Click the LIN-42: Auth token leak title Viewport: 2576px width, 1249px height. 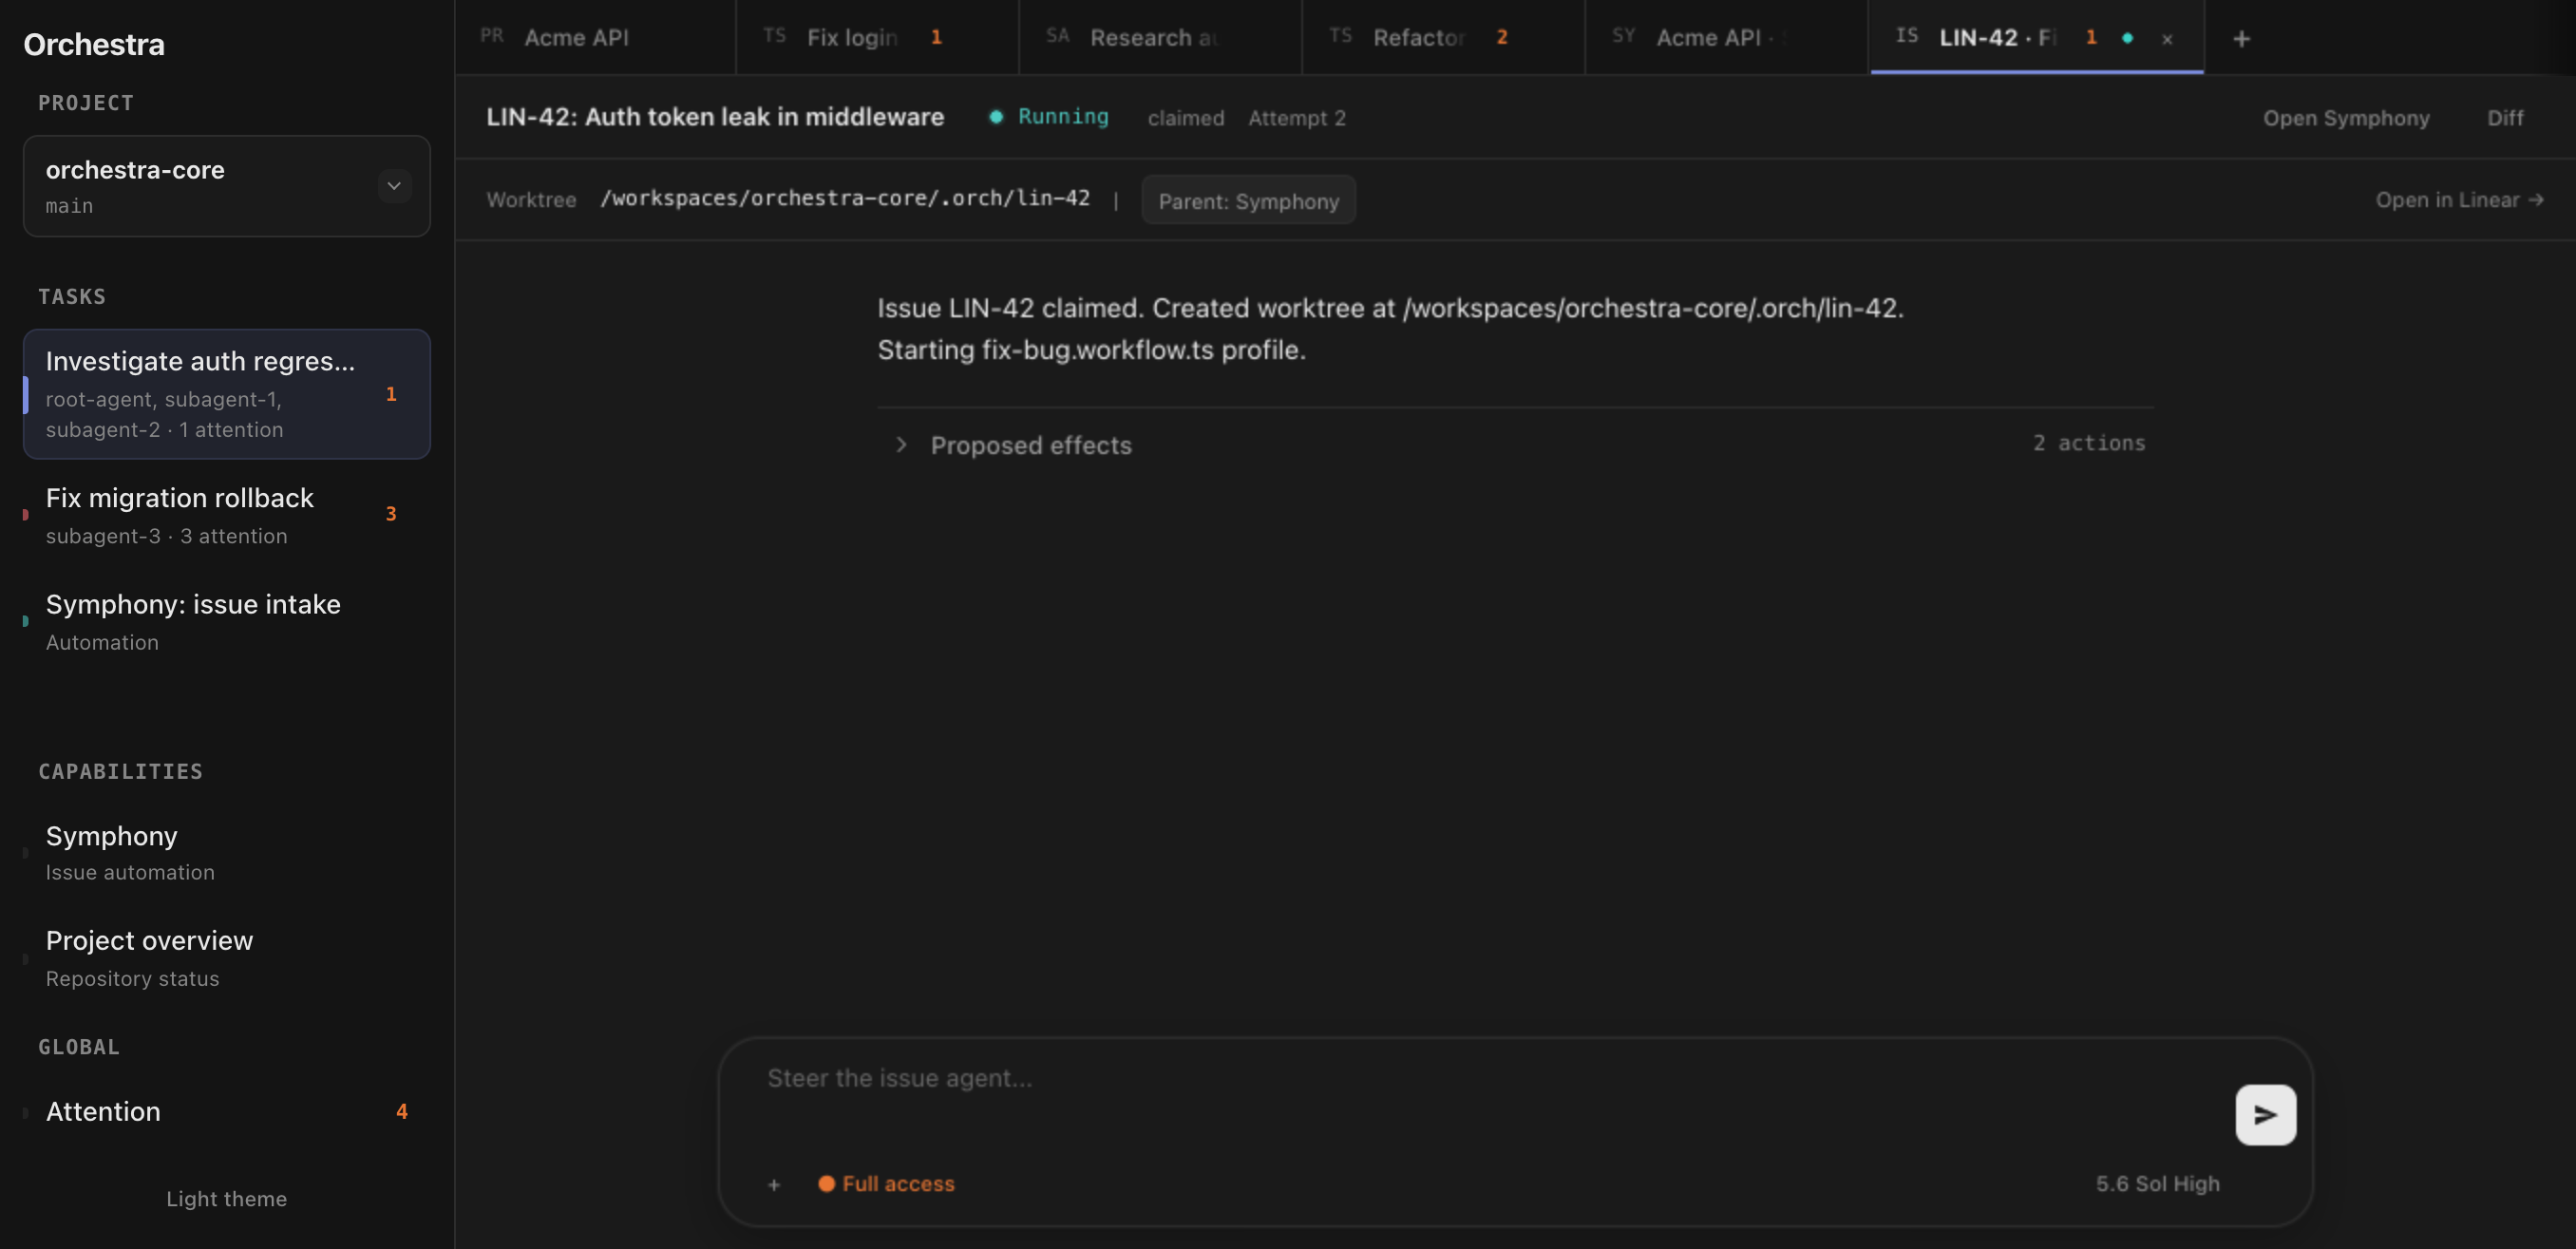(x=715, y=117)
